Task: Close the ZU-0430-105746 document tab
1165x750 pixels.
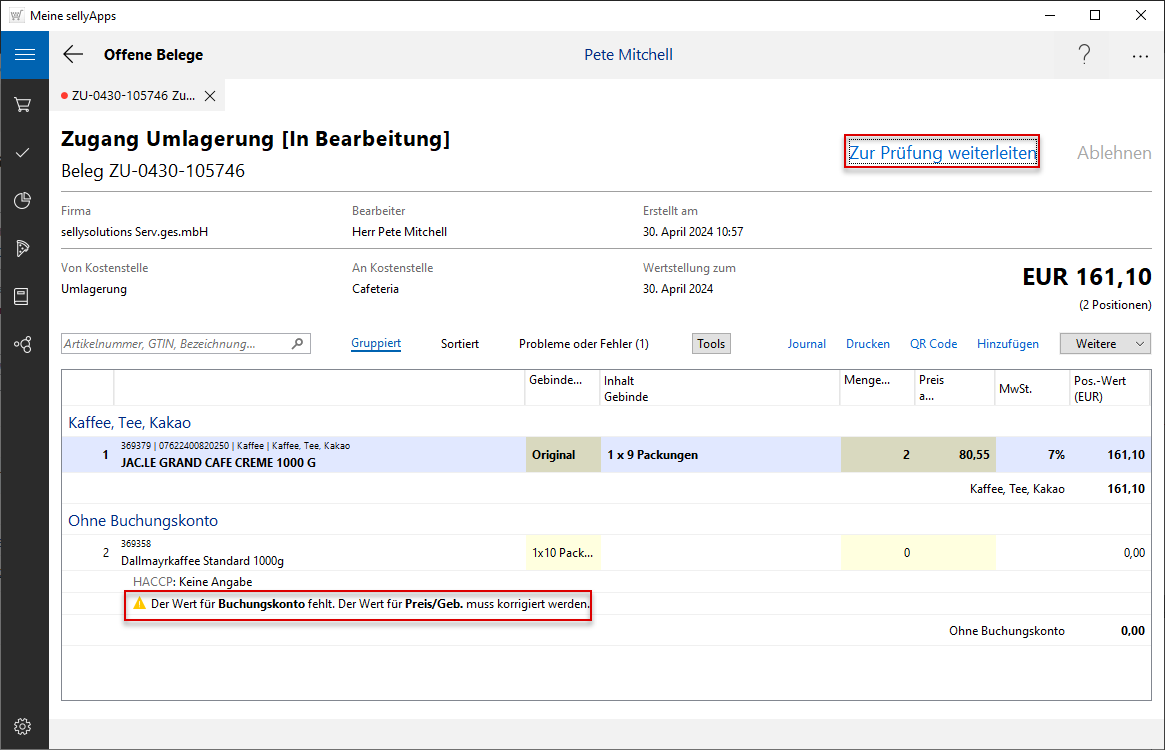Action: pos(210,96)
